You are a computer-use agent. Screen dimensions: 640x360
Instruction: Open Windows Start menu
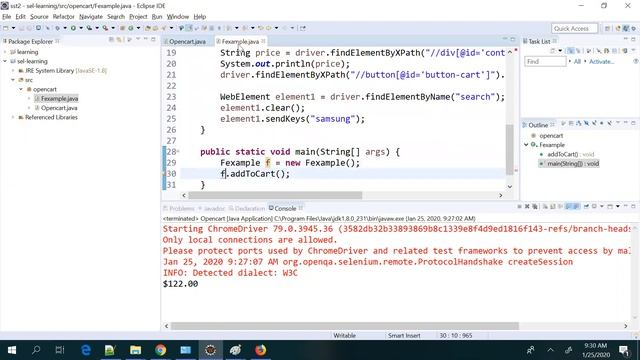(x=11, y=350)
